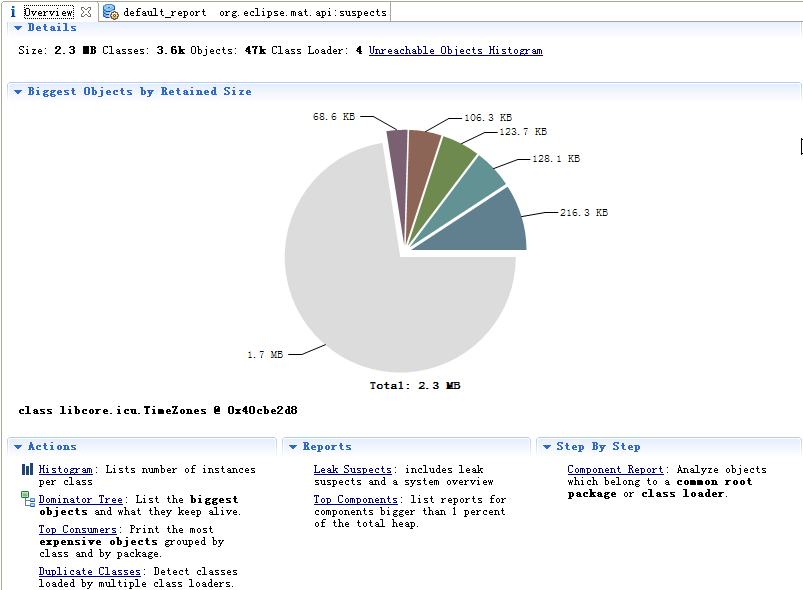
Task: Click the 128.1 KB label
Action: (x=556, y=159)
